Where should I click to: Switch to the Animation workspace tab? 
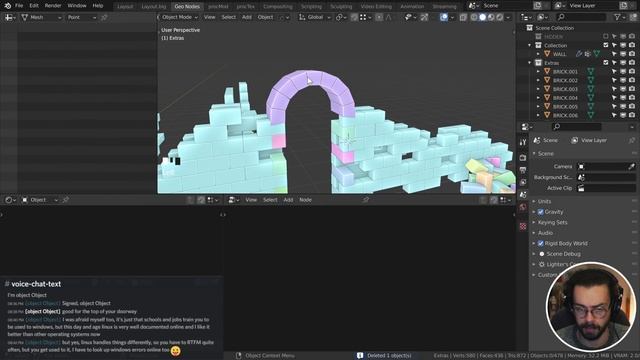pyautogui.click(x=412, y=7)
